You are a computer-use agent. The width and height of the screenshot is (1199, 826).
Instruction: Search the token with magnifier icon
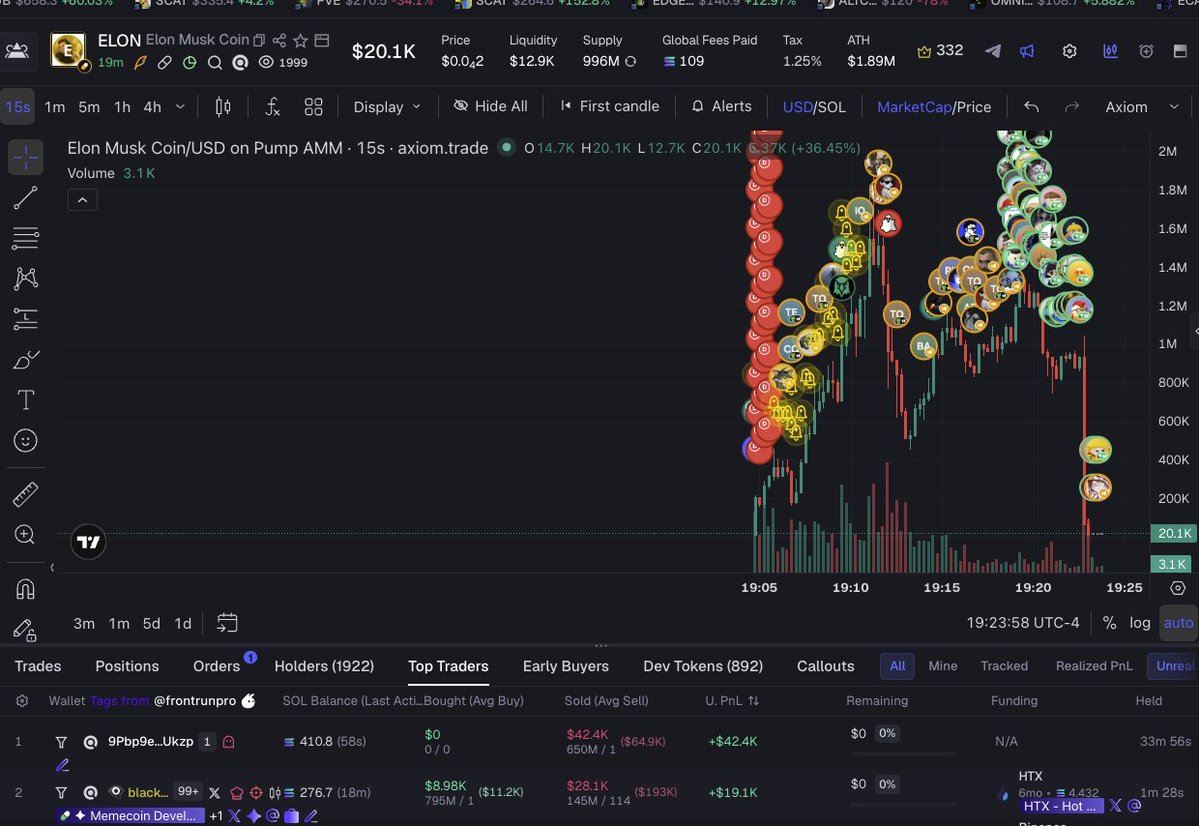(x=215, y=63)
